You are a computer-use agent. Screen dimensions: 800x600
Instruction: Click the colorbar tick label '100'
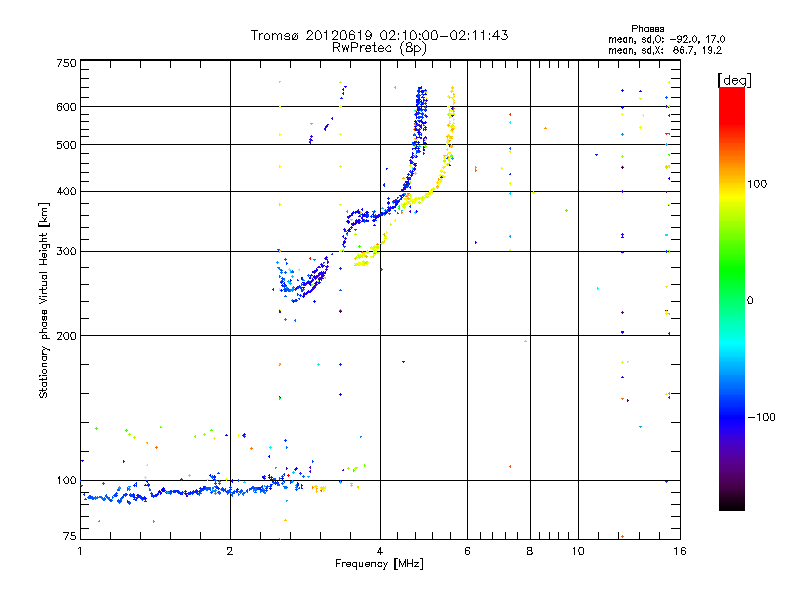(757, 184)
